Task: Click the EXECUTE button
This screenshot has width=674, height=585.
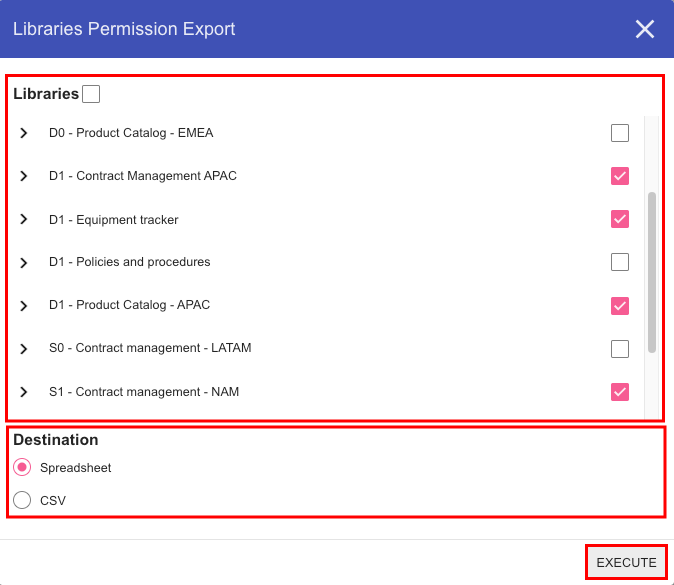Action: click(x=626, y=563)
